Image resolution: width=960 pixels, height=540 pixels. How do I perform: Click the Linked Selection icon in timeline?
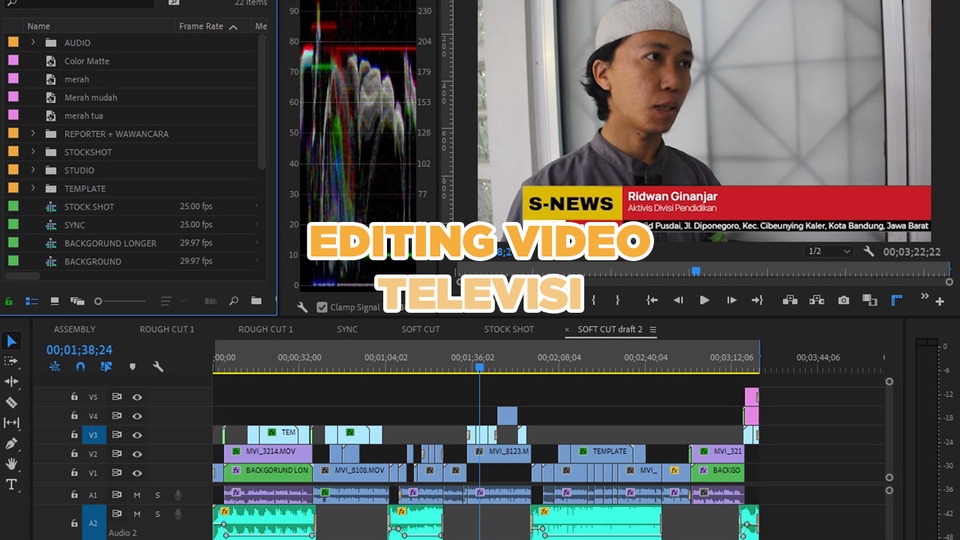tap(106, 366)
